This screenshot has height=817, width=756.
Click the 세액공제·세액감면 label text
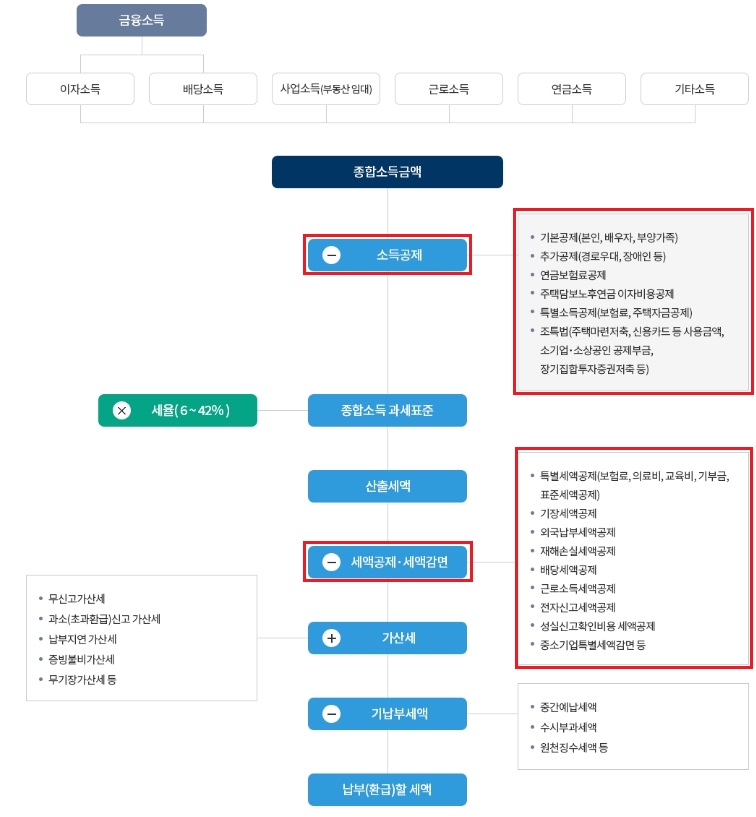[399, 562]
